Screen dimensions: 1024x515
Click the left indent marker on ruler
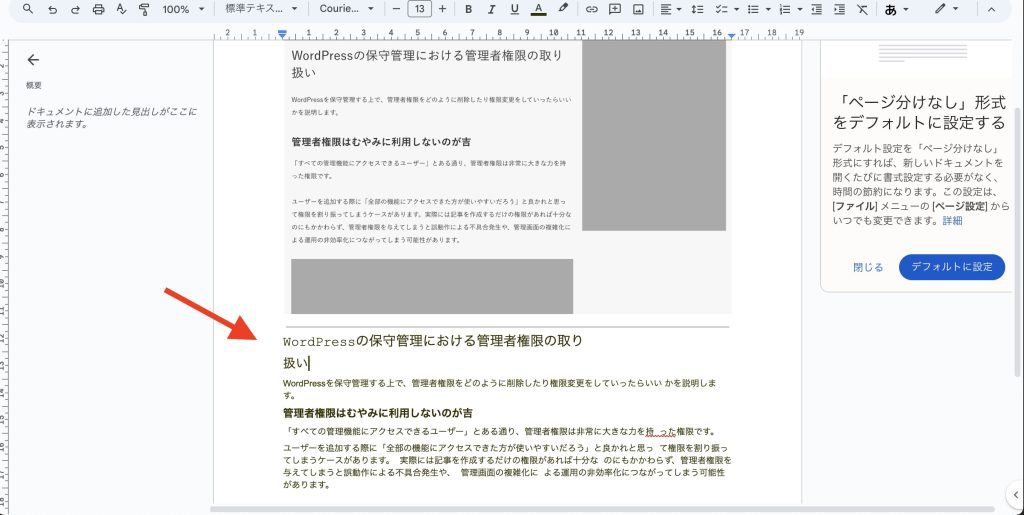[x=281, y=34]
